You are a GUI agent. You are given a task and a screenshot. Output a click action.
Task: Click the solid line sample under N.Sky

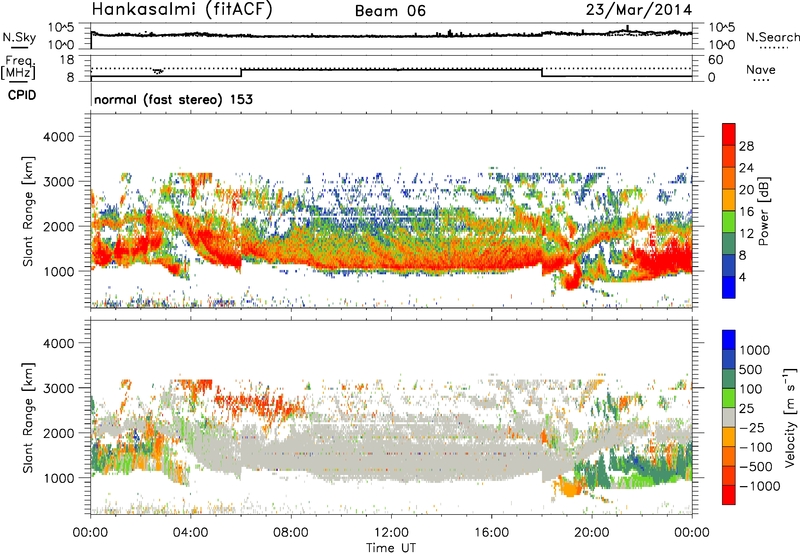click(x=19, y=47)
